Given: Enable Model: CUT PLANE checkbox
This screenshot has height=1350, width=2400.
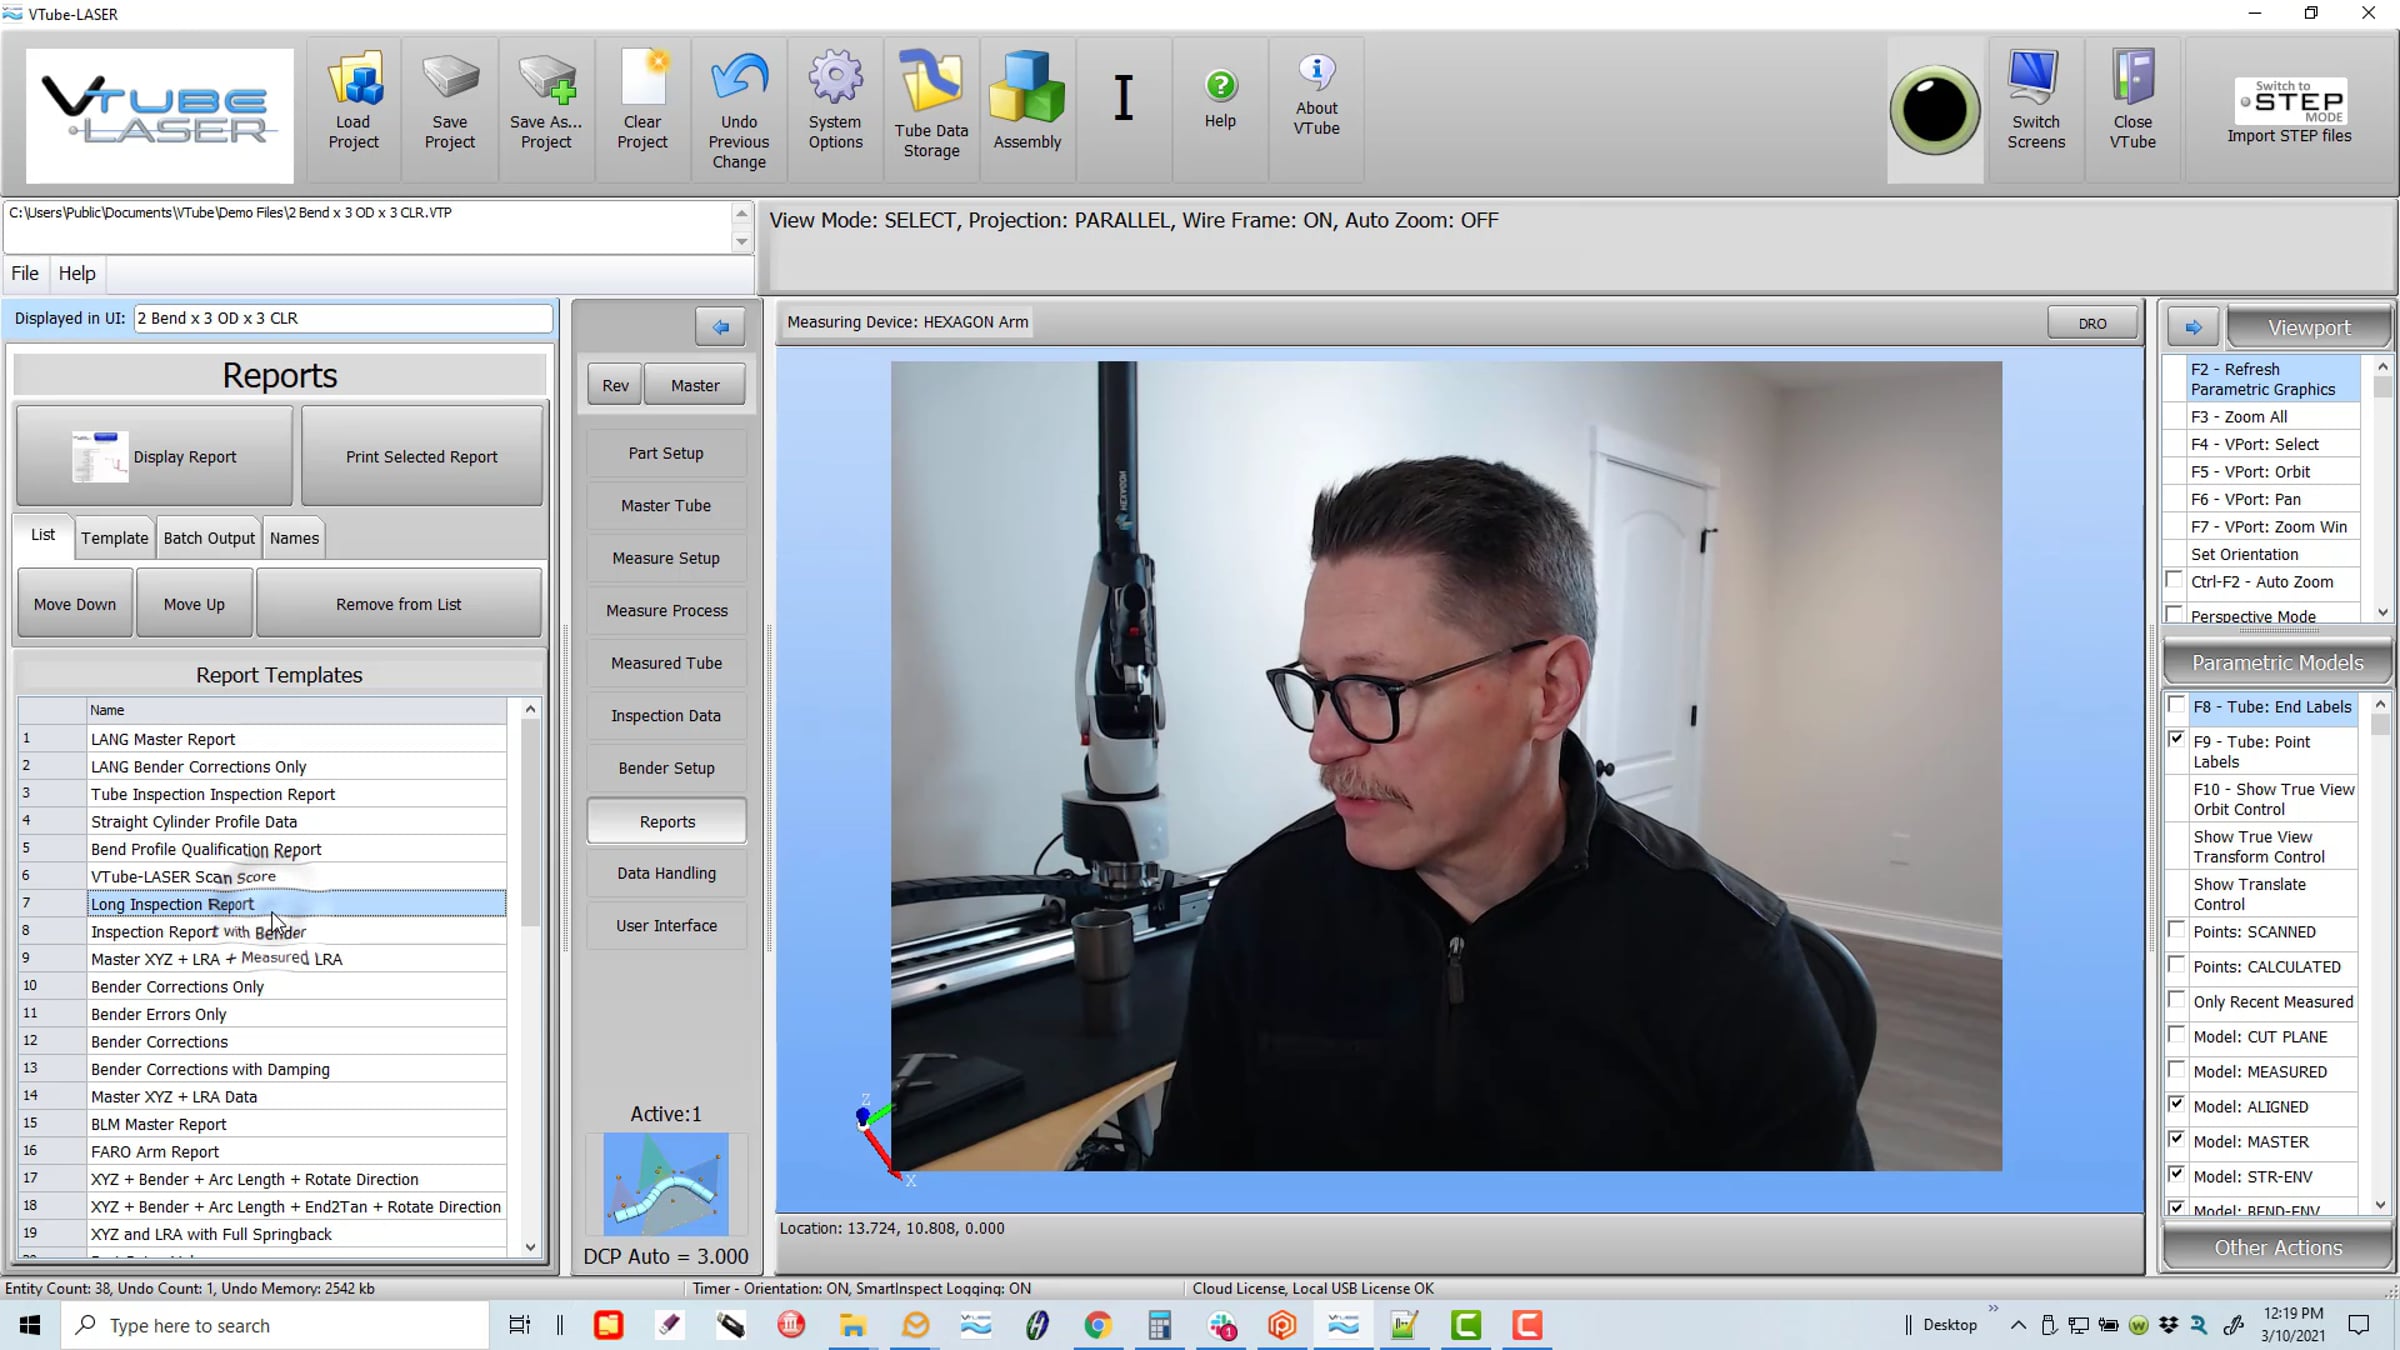Looking at the screenshot, I should click(2176, 1035).
